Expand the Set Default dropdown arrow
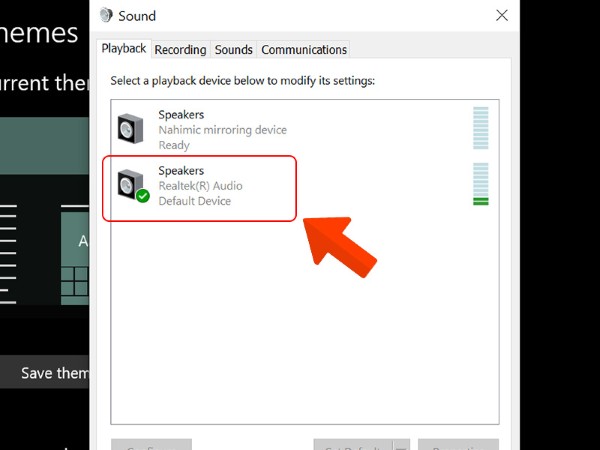 tap(401, 445)
